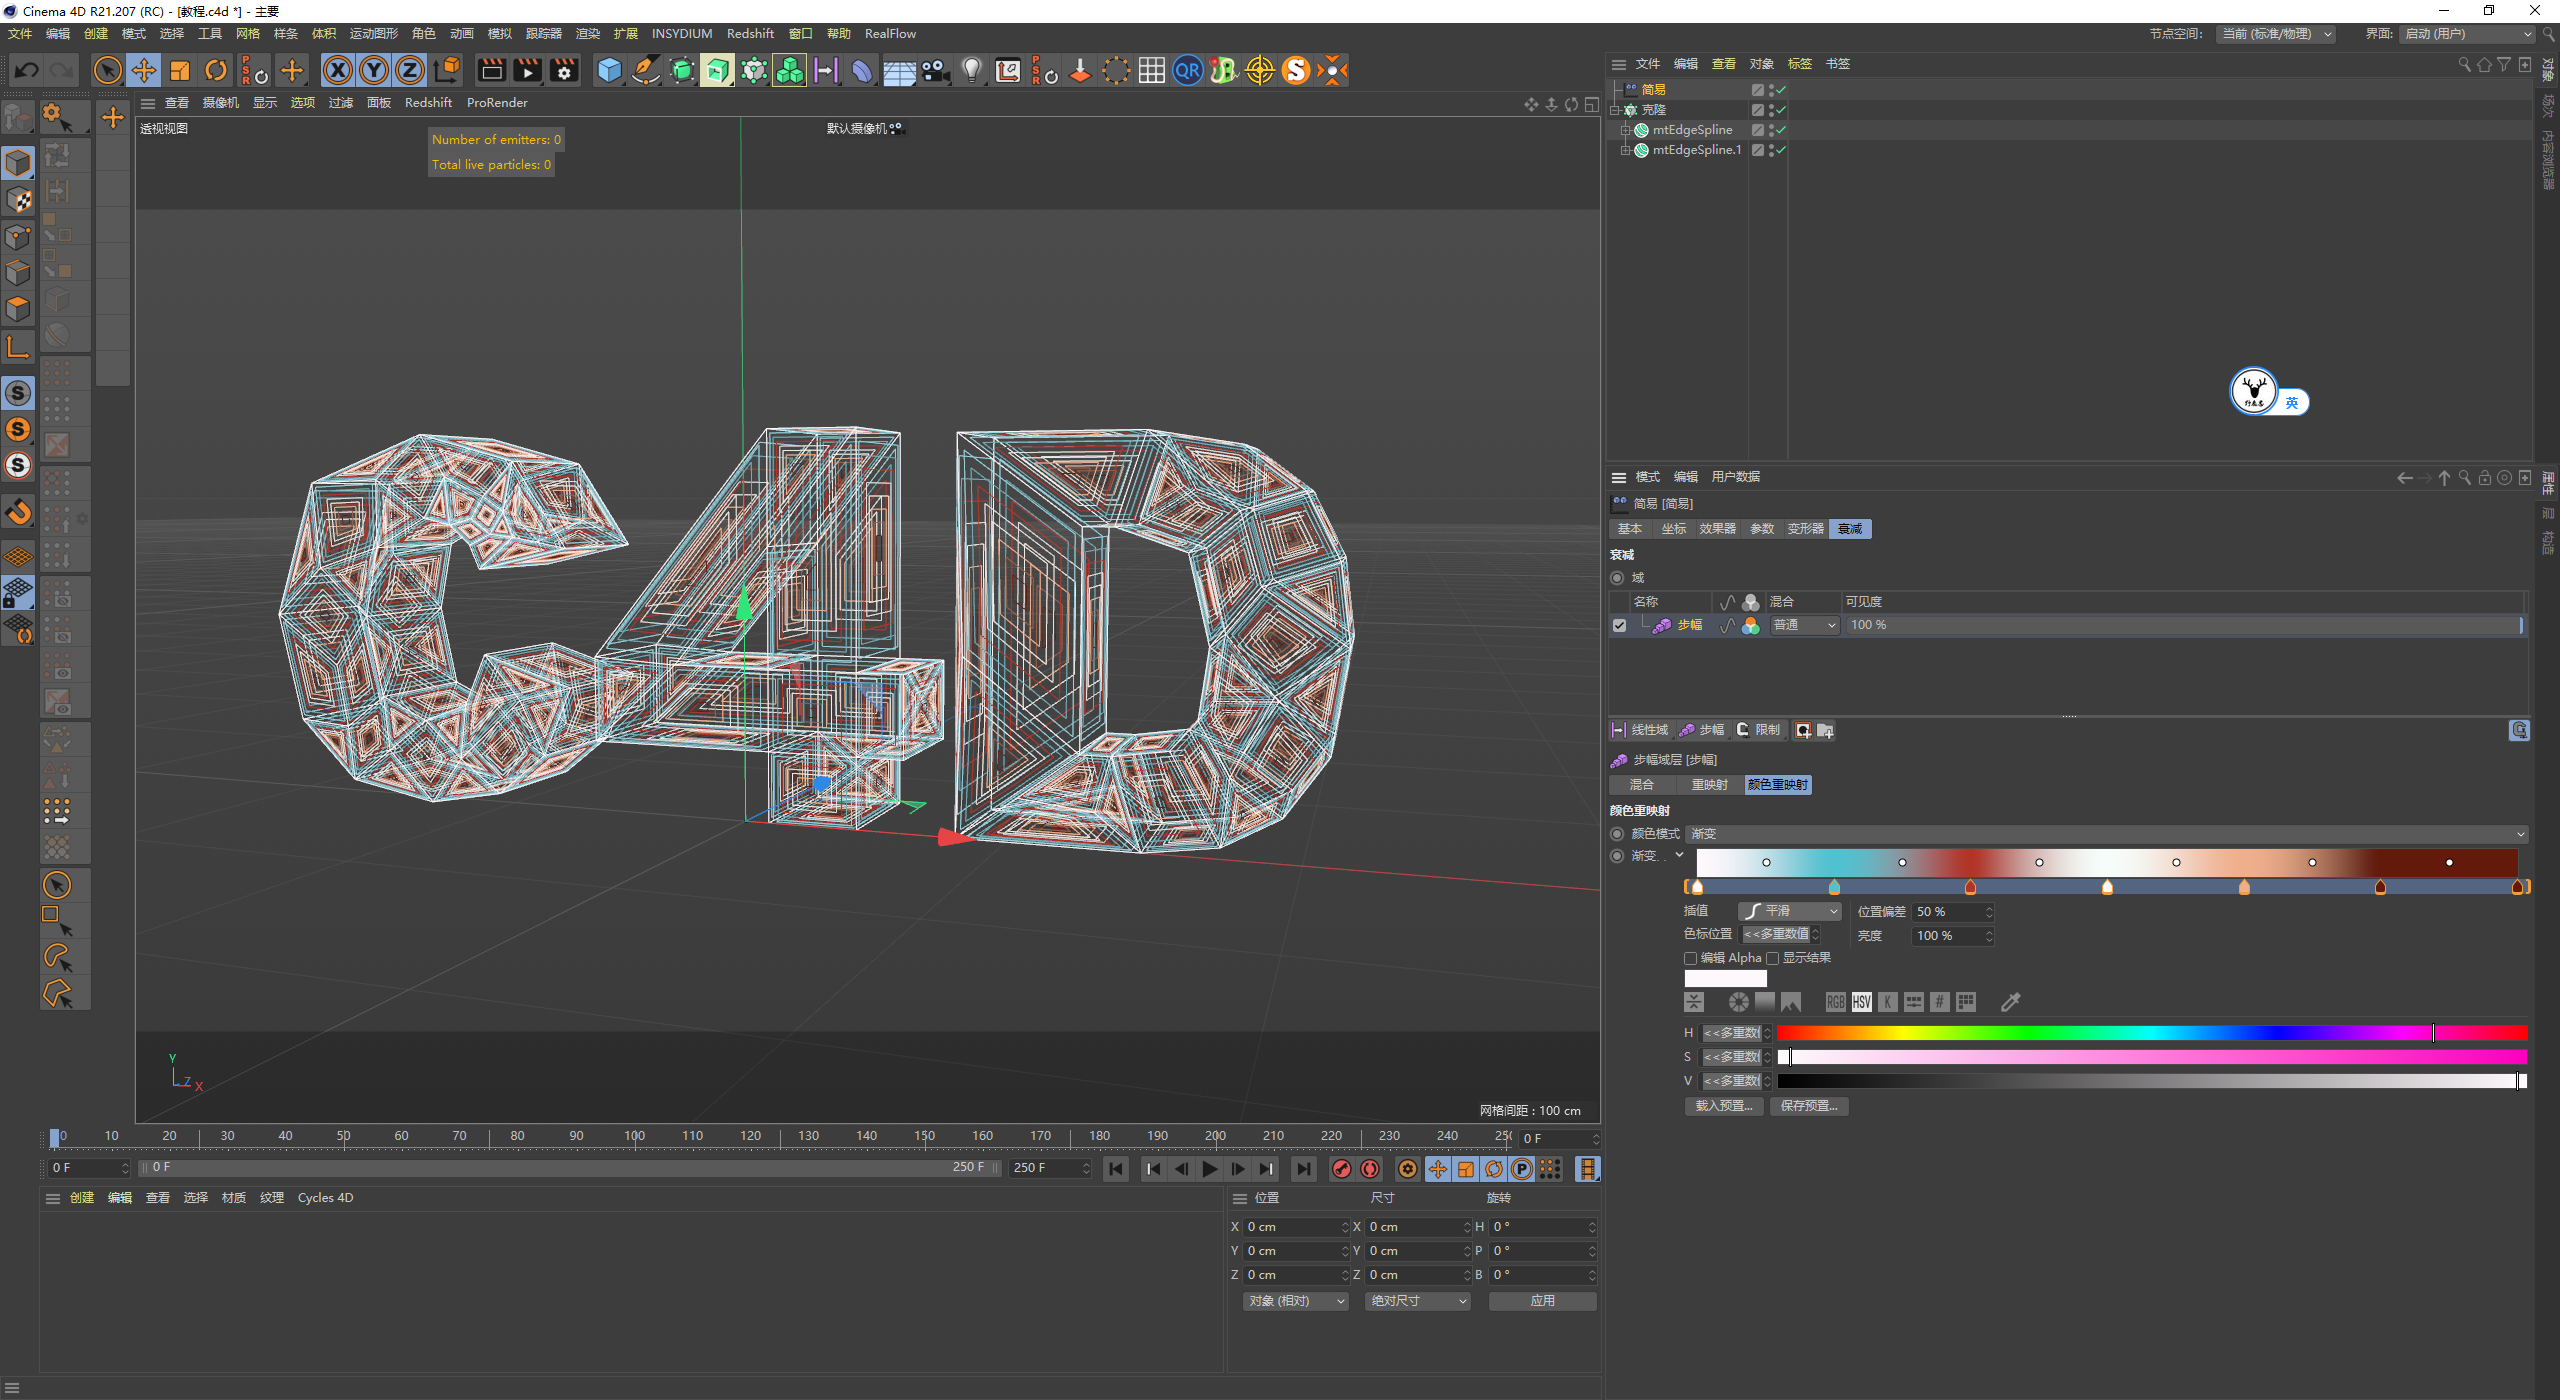This screenshot has width=2560, height=1400.
Task: Open the 对象 (相对) dropdown
Action: tap(1296, 1301)
